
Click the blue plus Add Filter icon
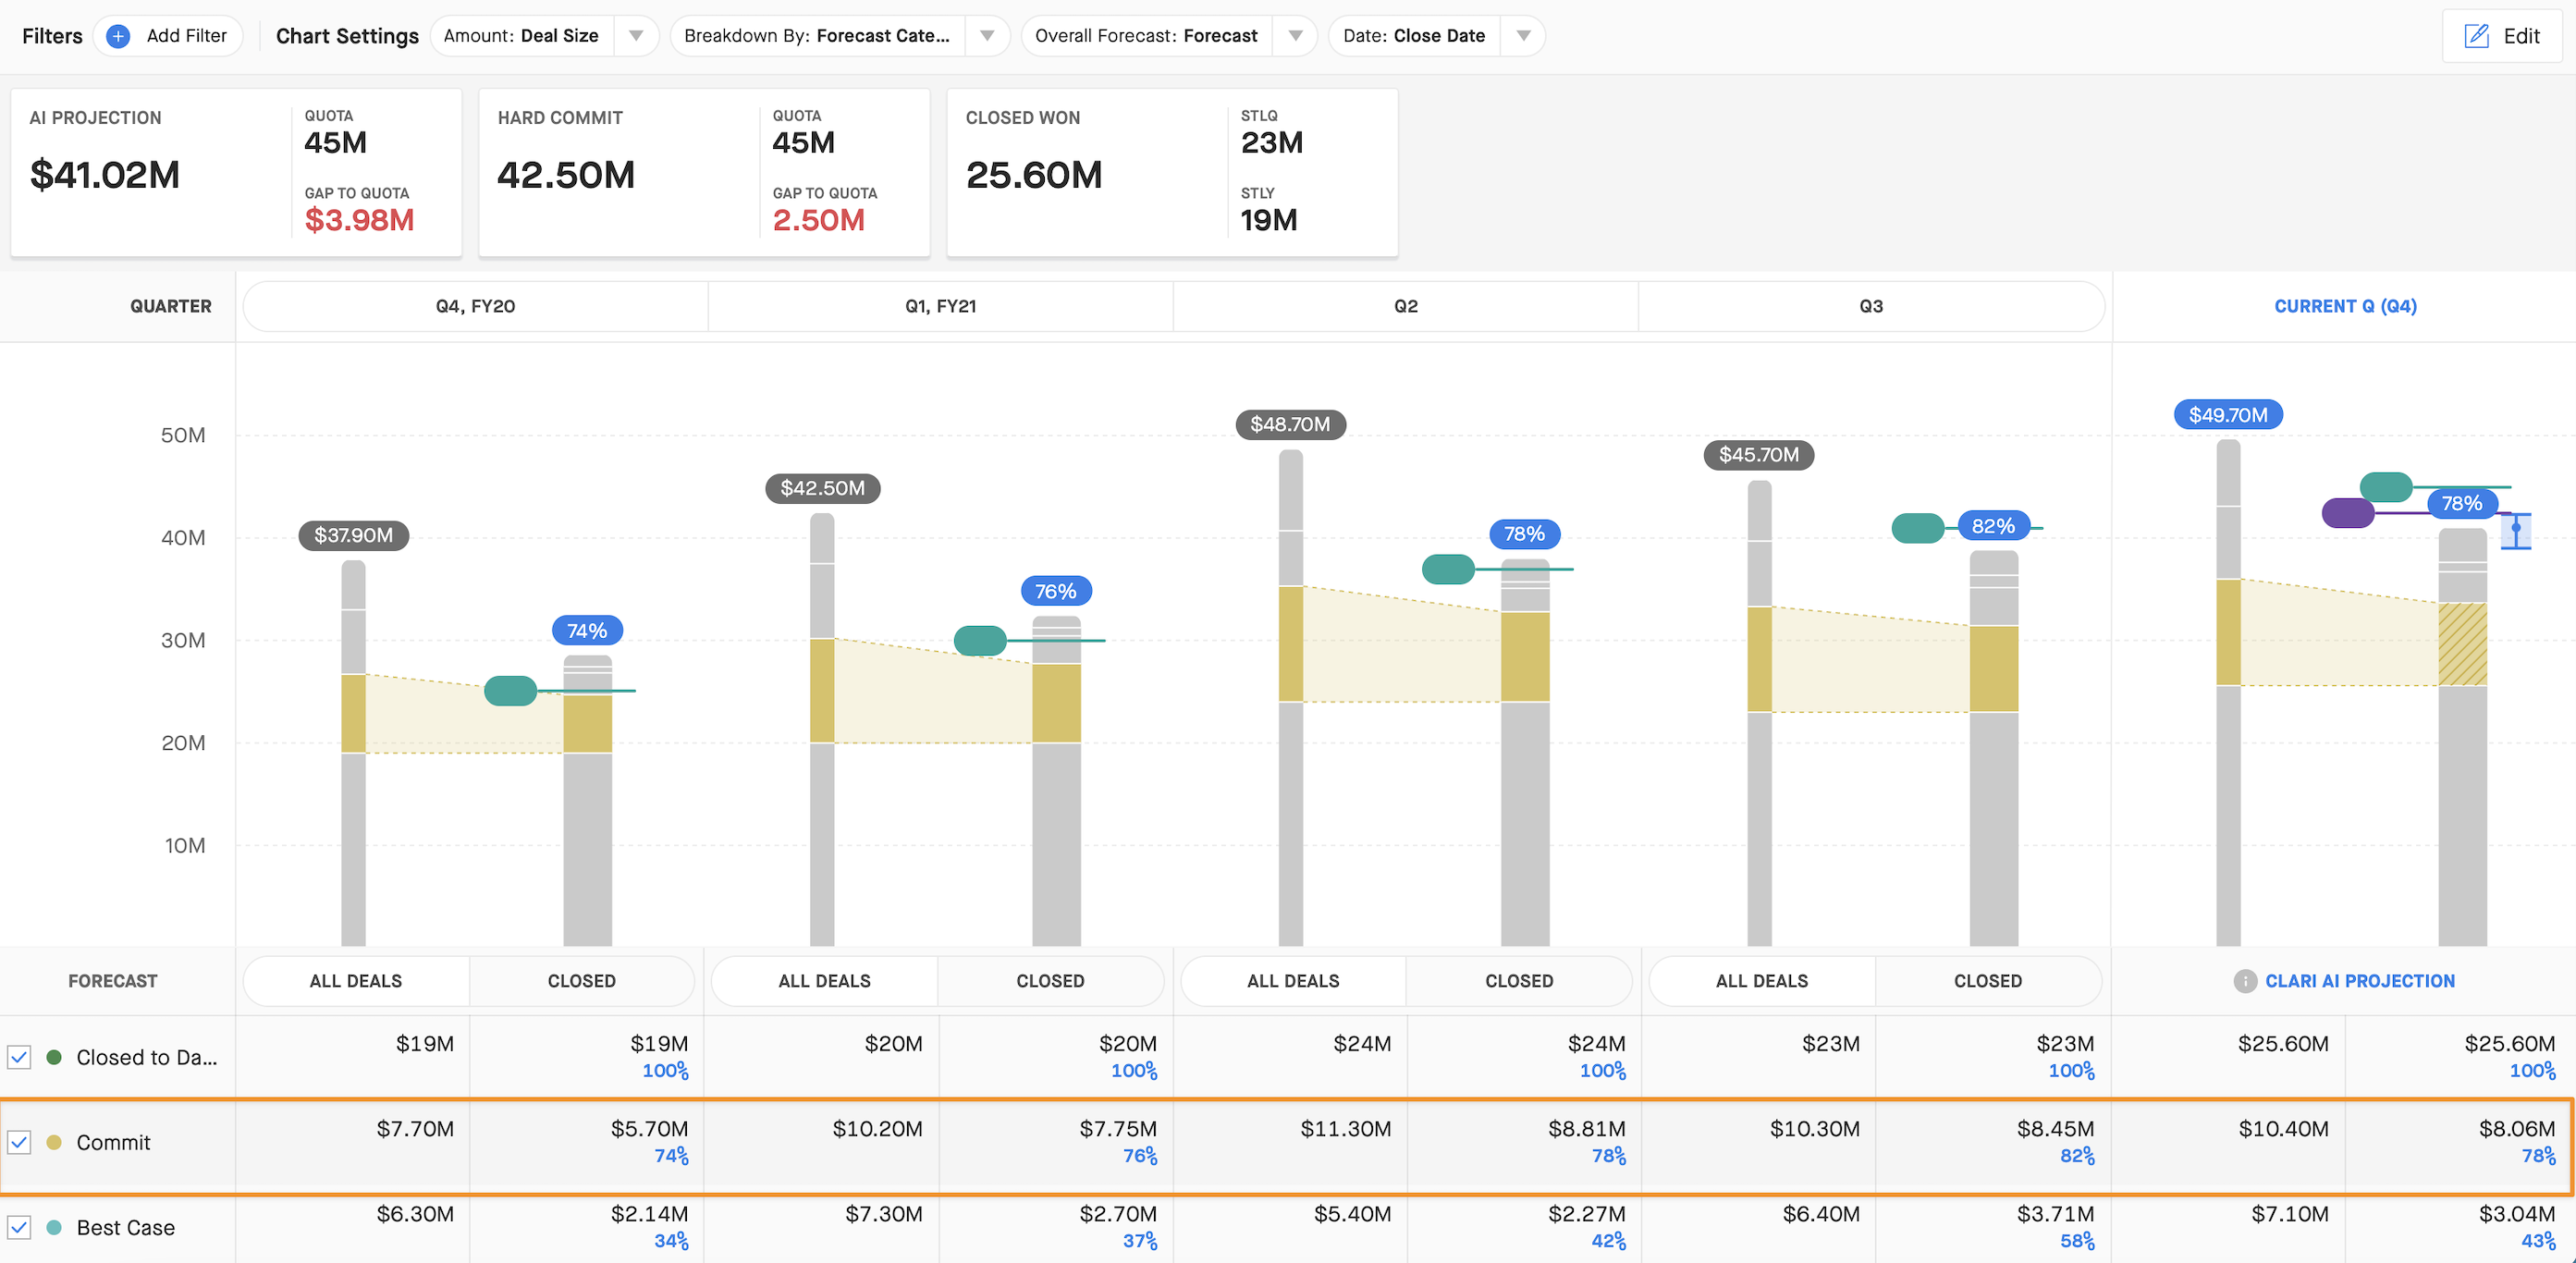click(118, 36)
